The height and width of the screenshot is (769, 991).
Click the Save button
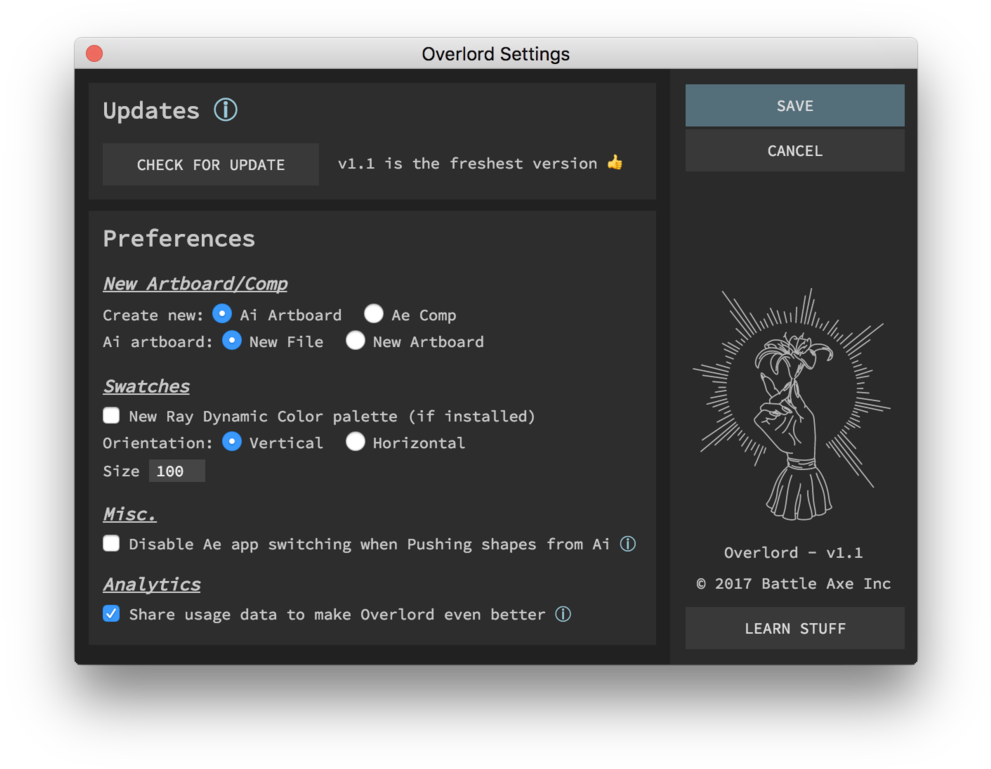[795, 106]
